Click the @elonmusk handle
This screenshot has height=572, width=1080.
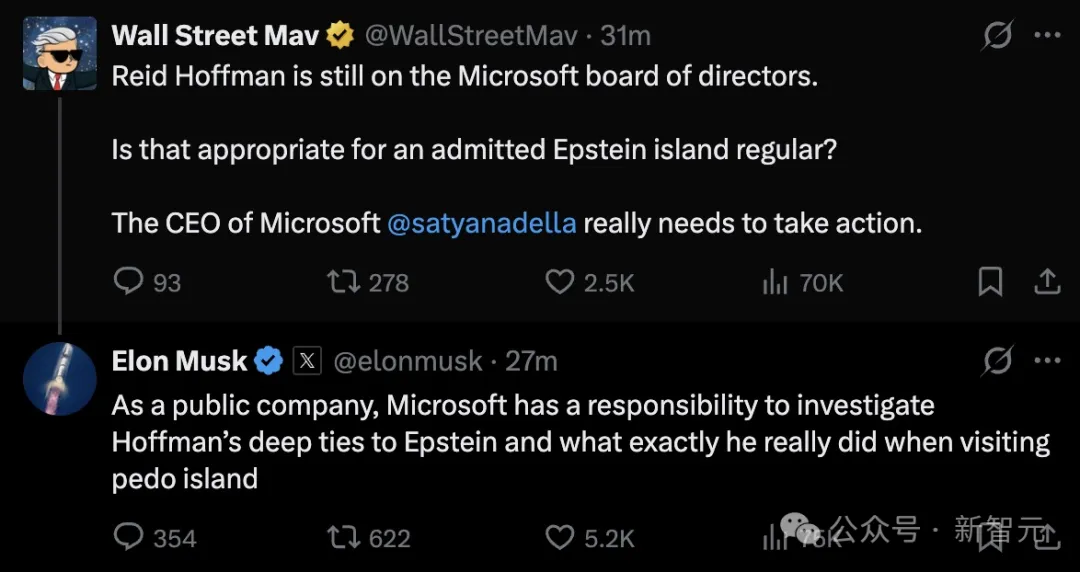pyautogui.click(x=407, y=361)
